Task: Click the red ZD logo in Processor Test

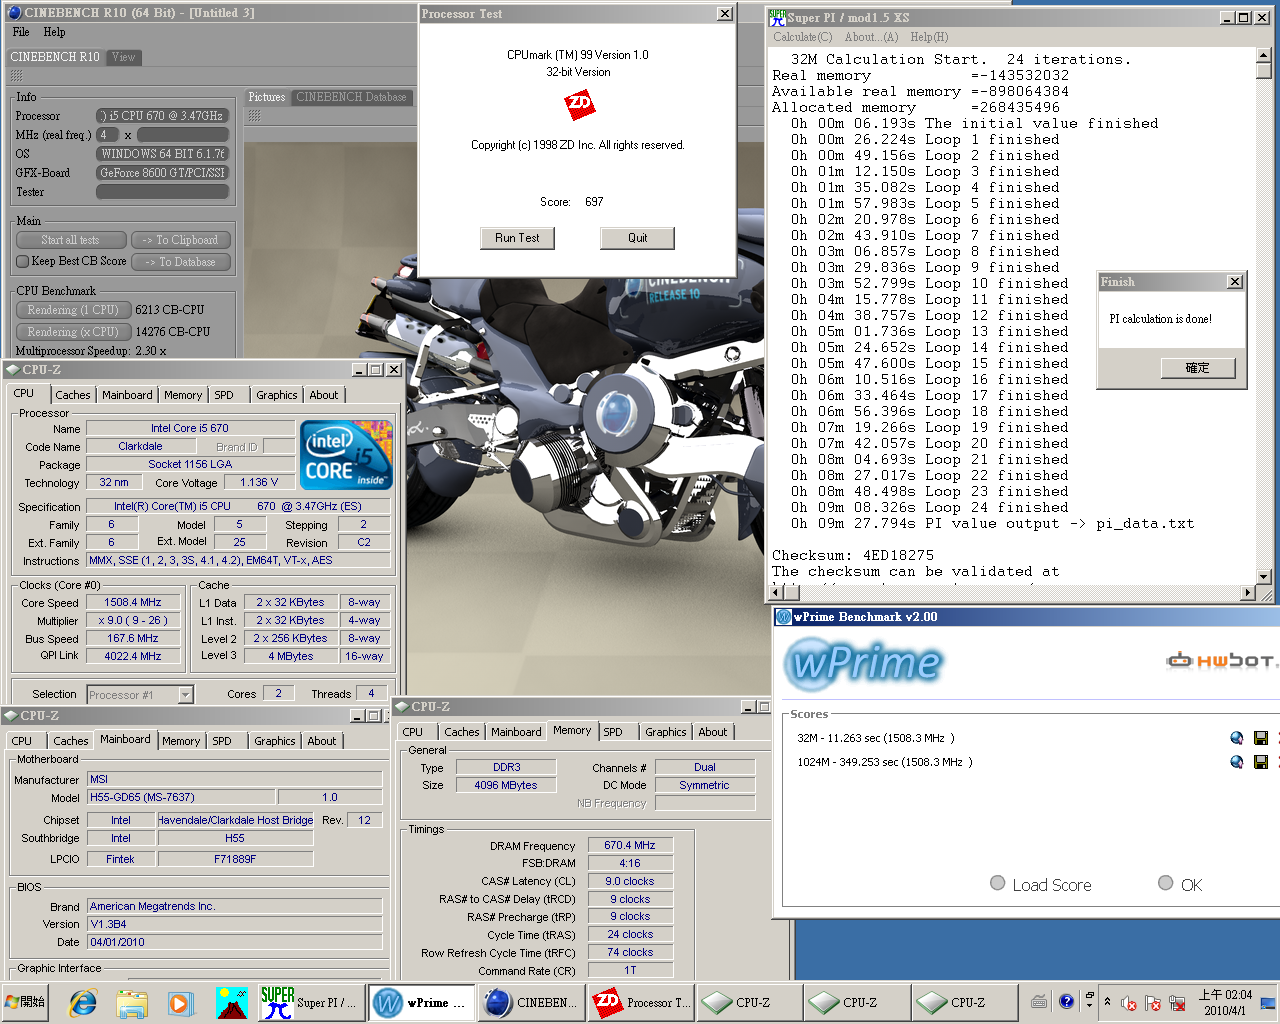Action: [x=579, y=104]
